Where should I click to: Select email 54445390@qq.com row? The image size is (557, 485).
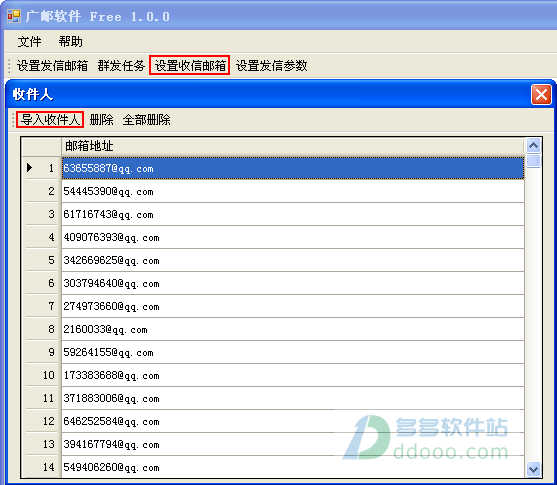[293, 192]
